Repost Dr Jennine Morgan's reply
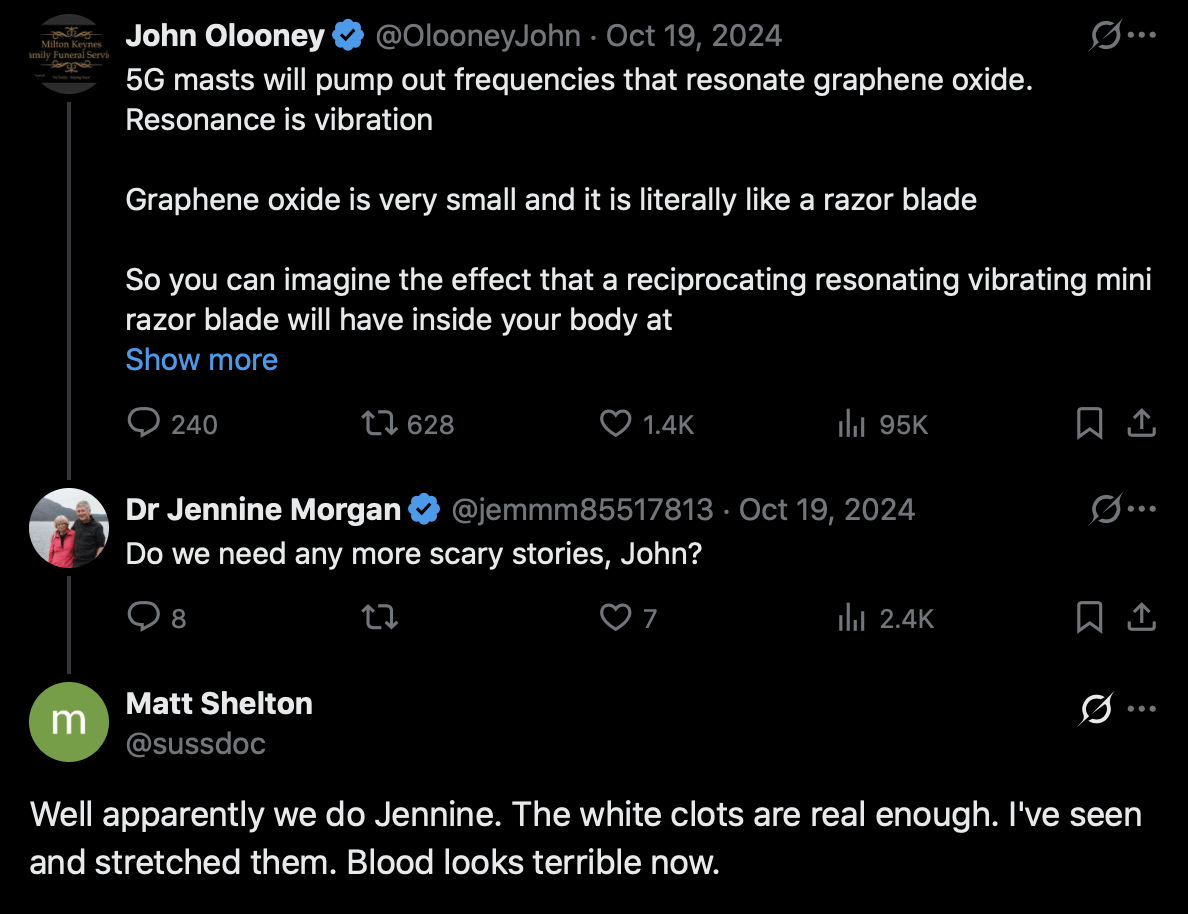This screenshot has width=1188, height=914. pyautogui.click(x=379, y=618)
